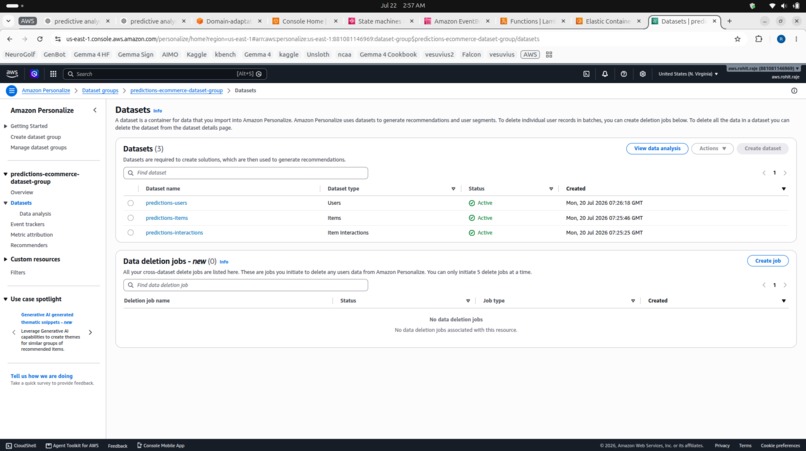Sort deletion jobs by Job type arrow

click(633, 301)
